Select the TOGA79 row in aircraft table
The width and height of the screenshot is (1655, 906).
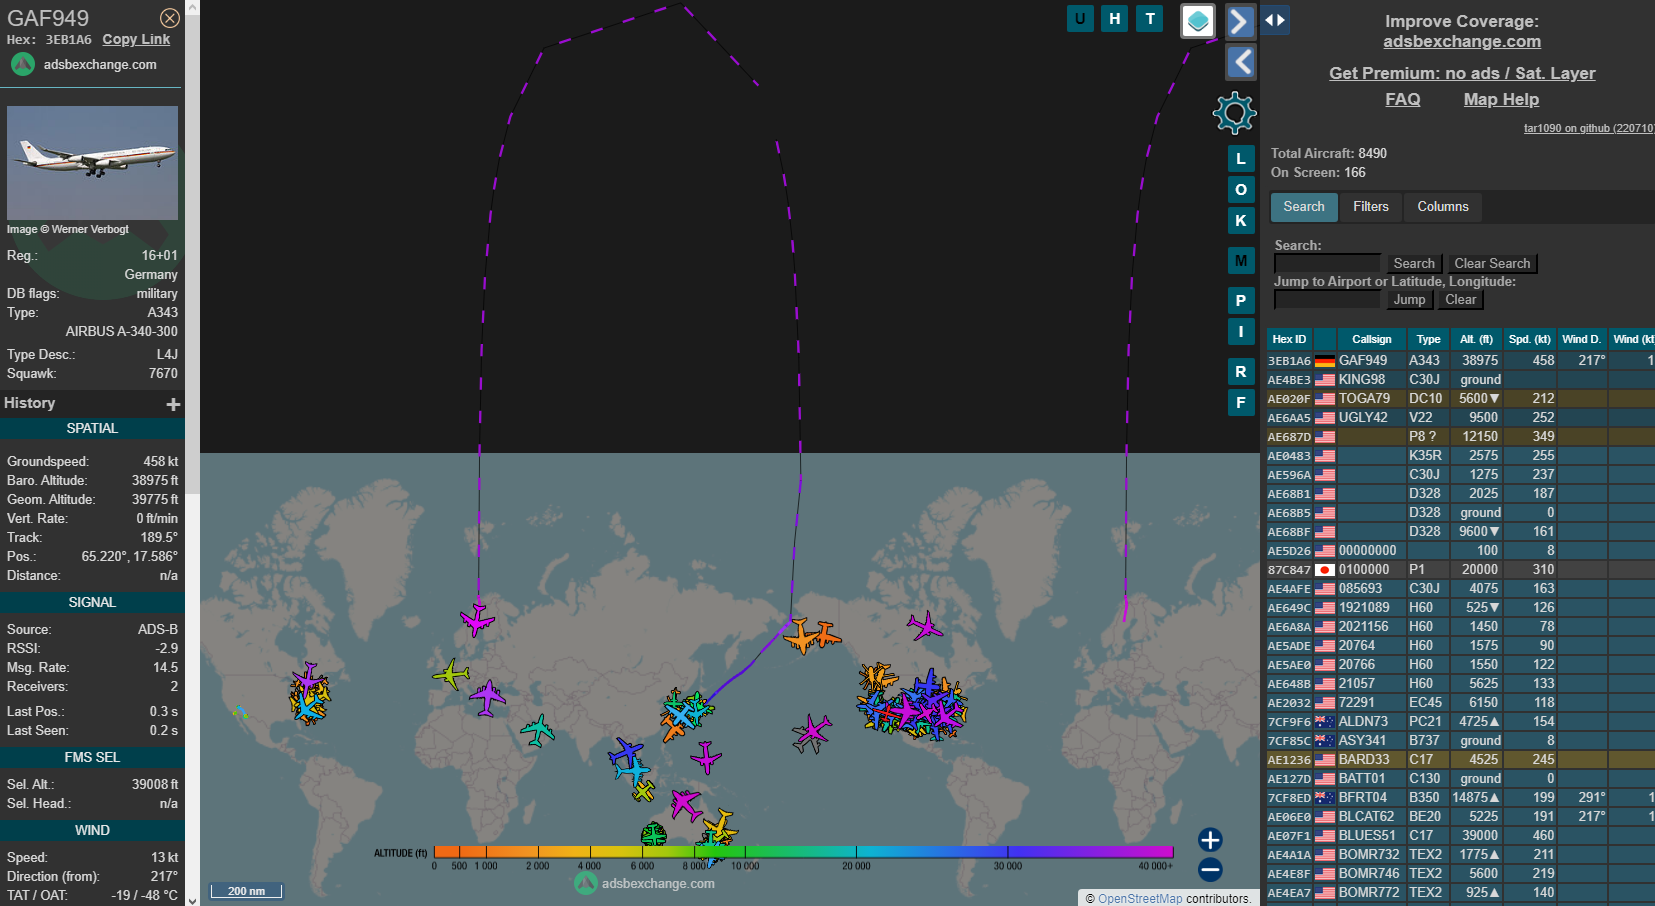click(1460, 399)
